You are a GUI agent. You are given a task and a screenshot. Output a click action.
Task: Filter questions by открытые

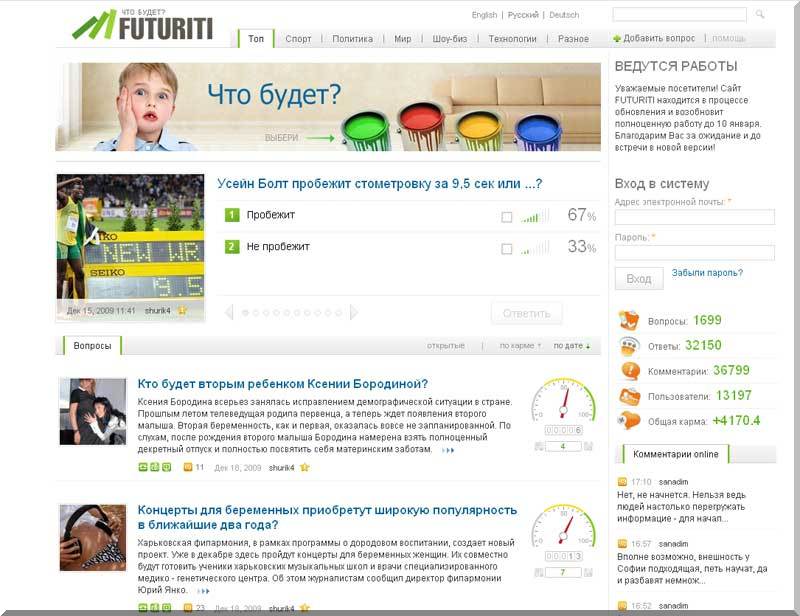(445, 346)
